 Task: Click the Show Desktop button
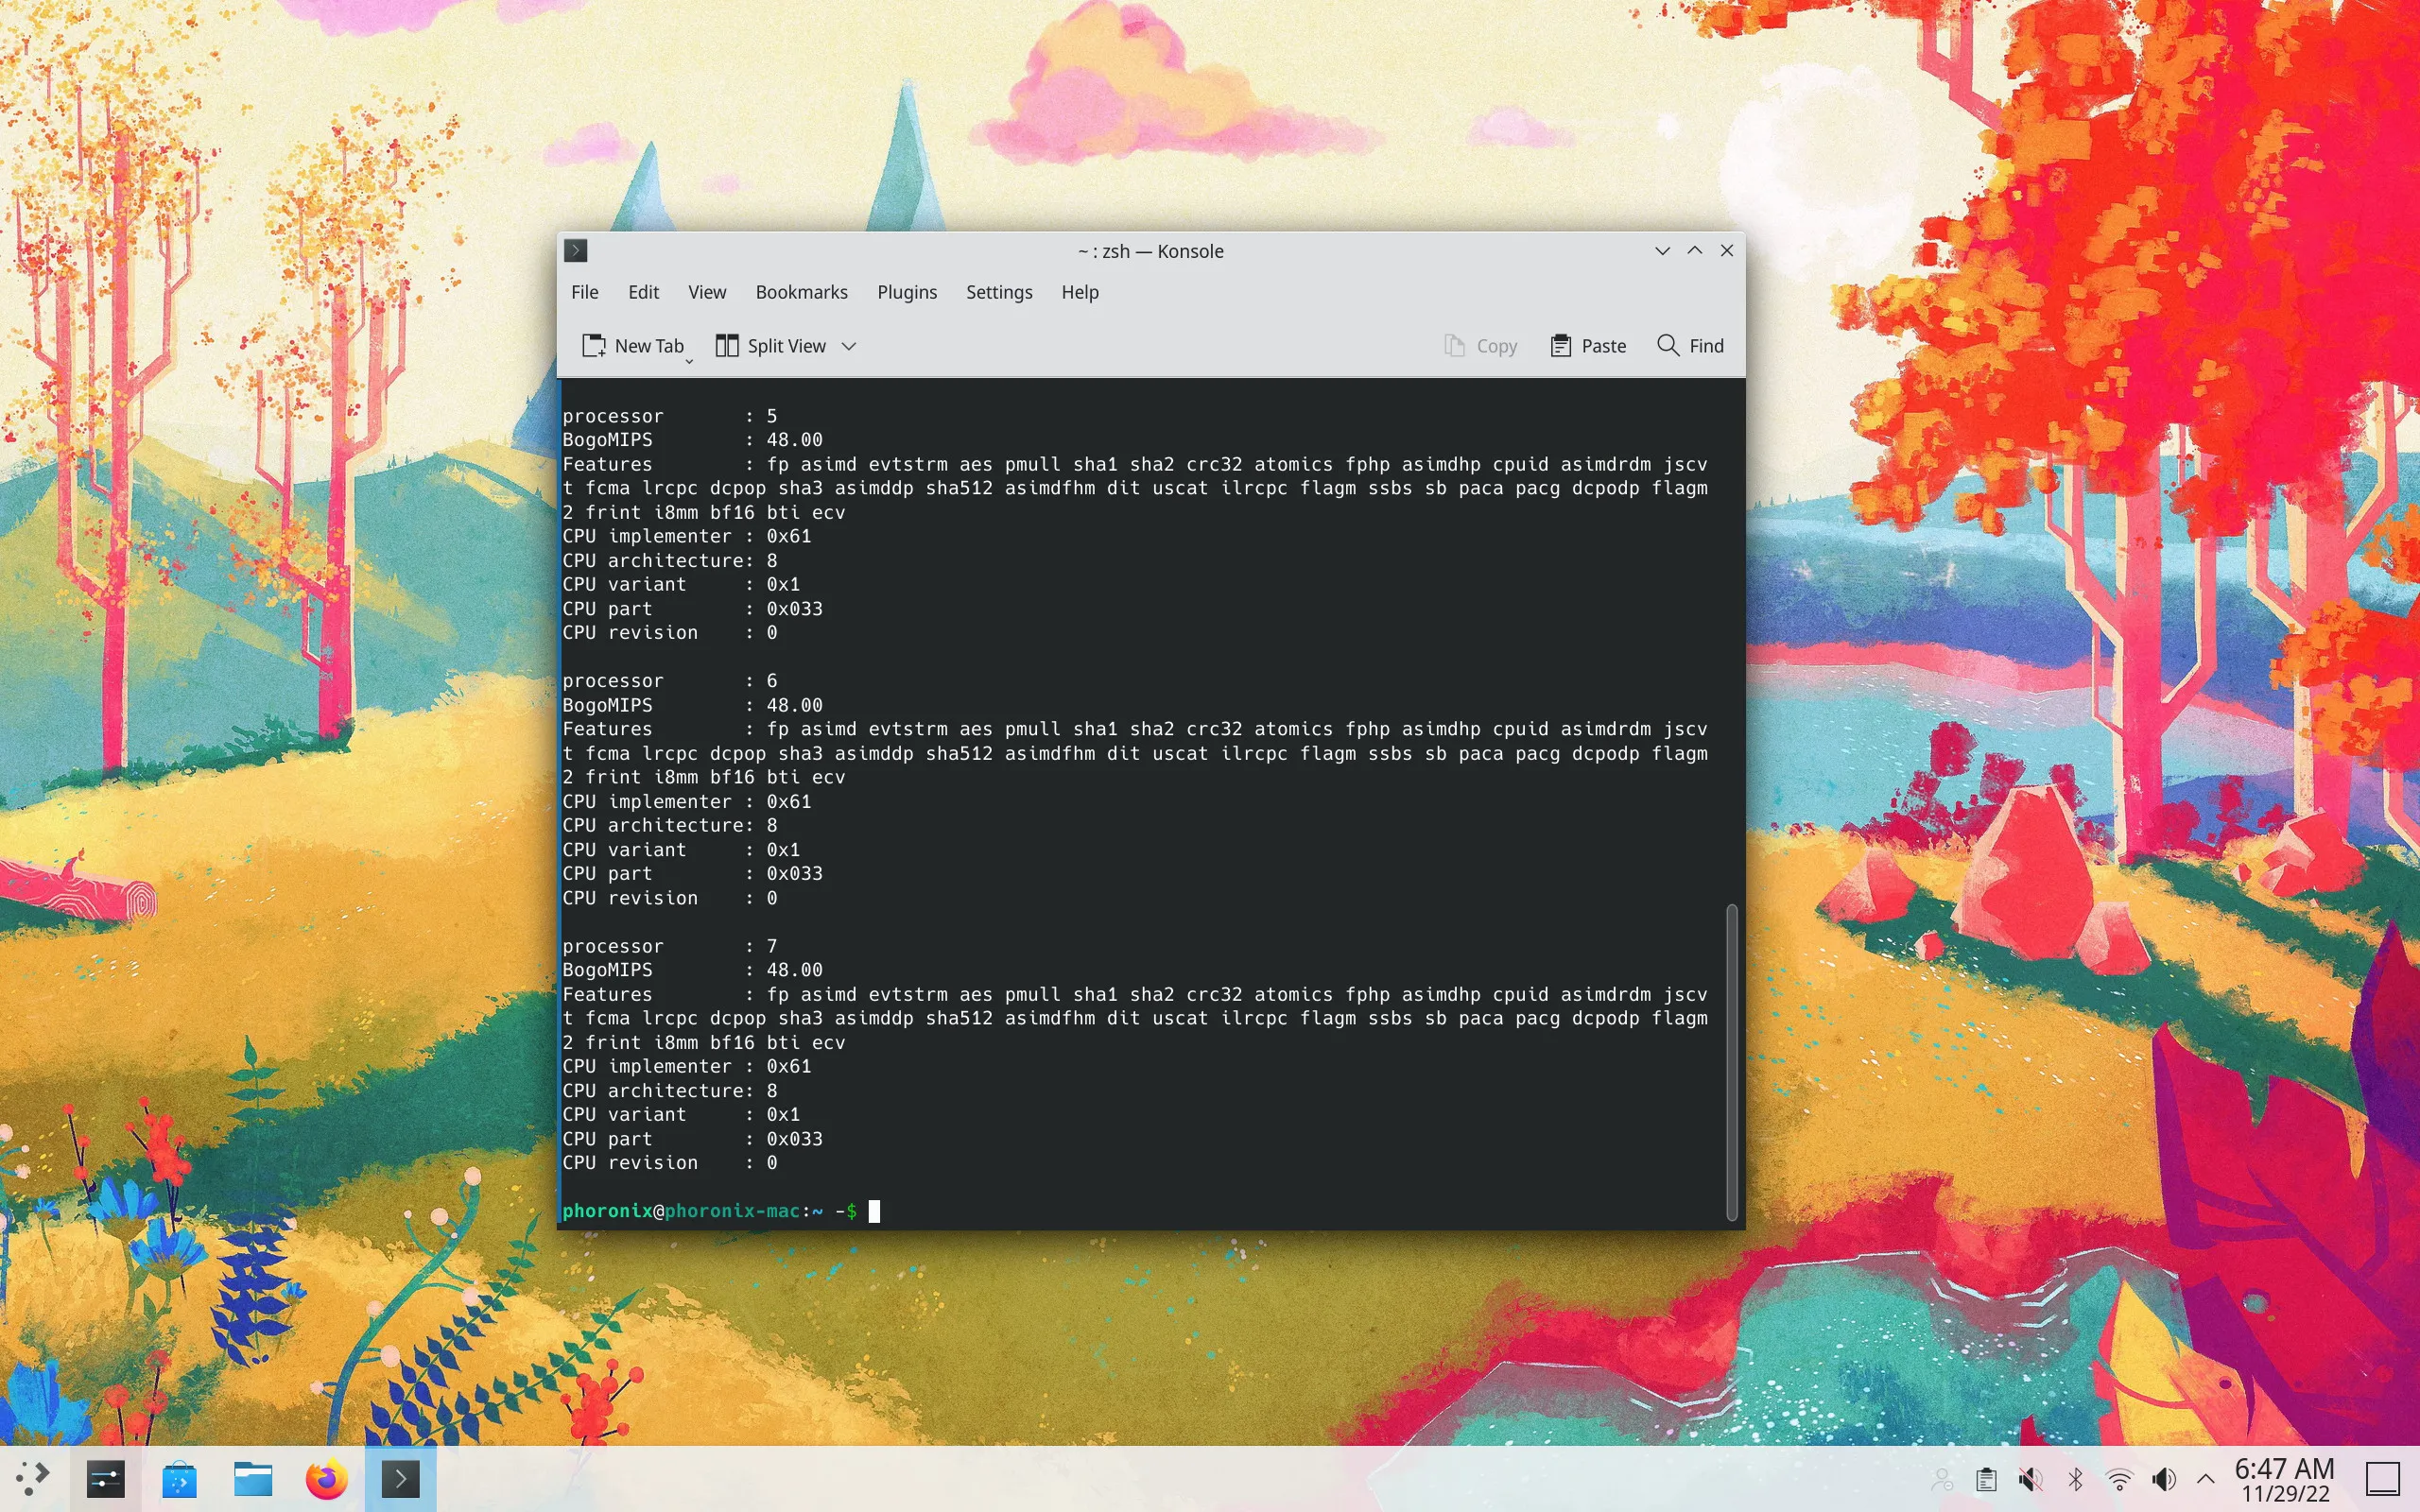pyautogui.click(x=2384, y=1478)
